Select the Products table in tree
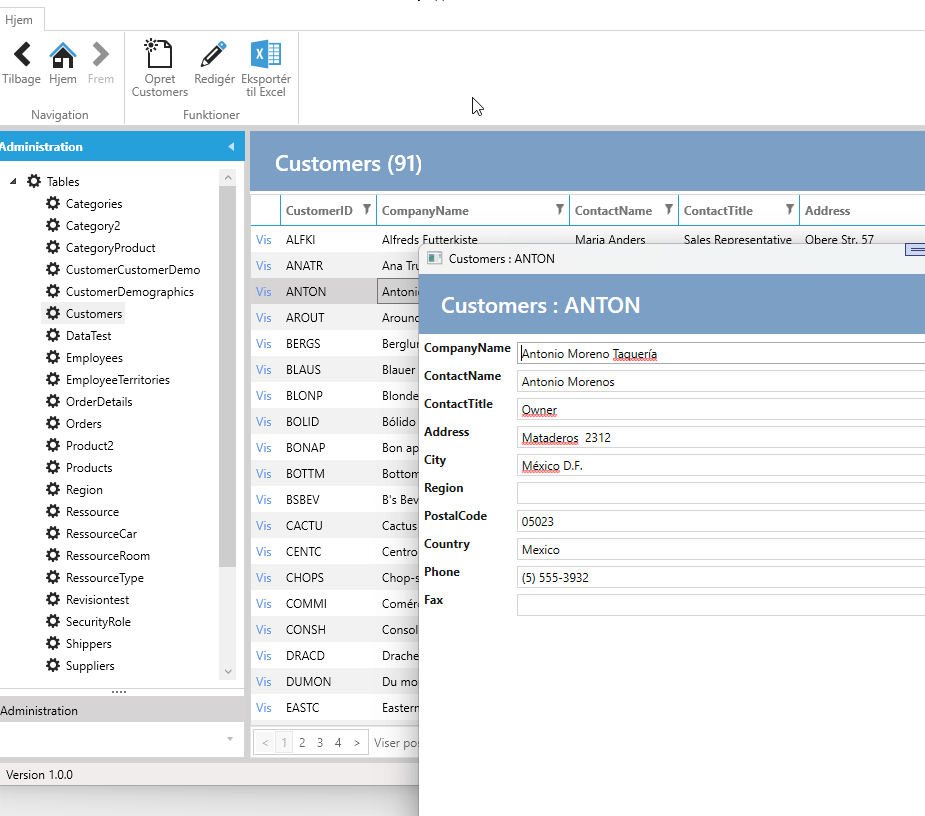 (89, 468)
